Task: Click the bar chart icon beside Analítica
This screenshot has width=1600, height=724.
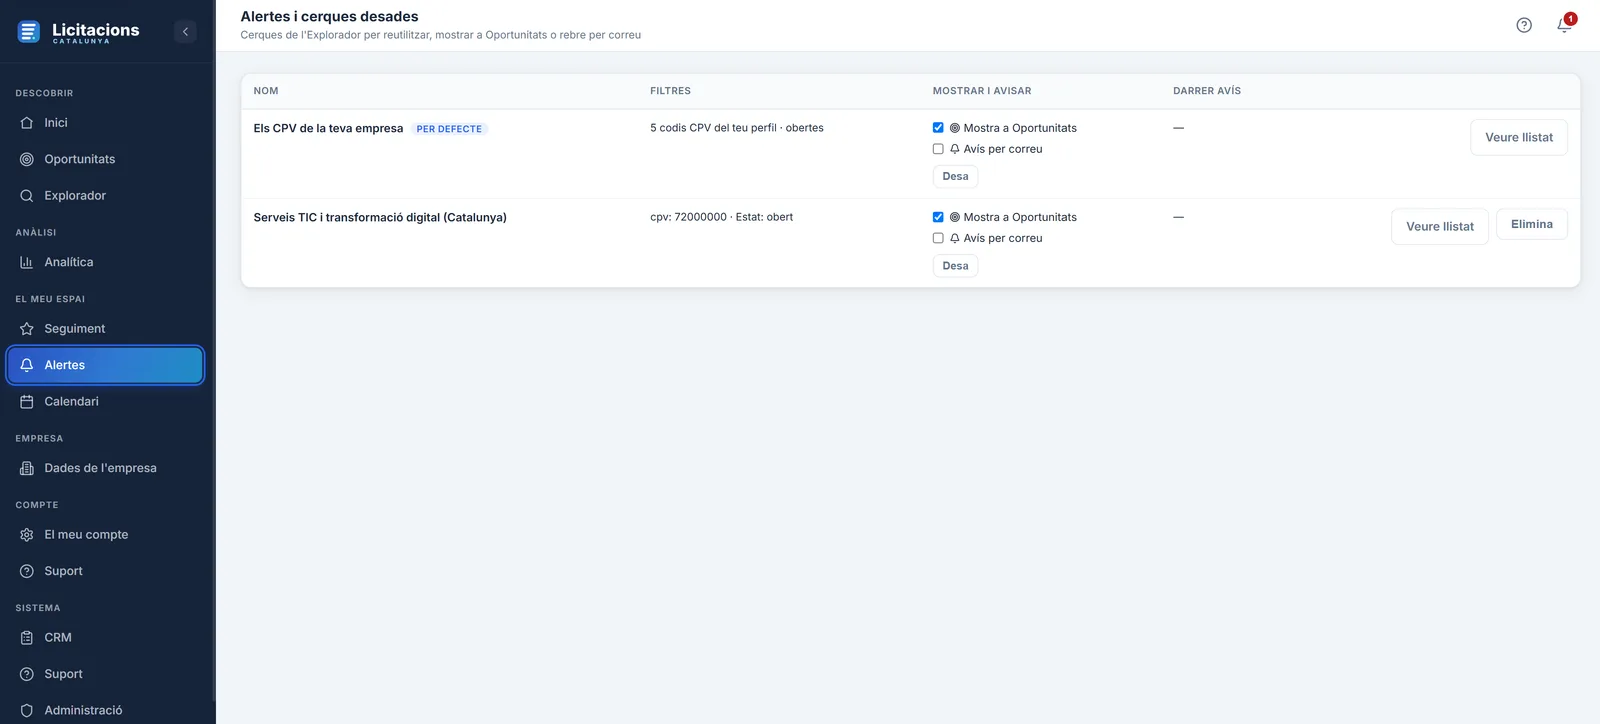Action: (27, 262)
